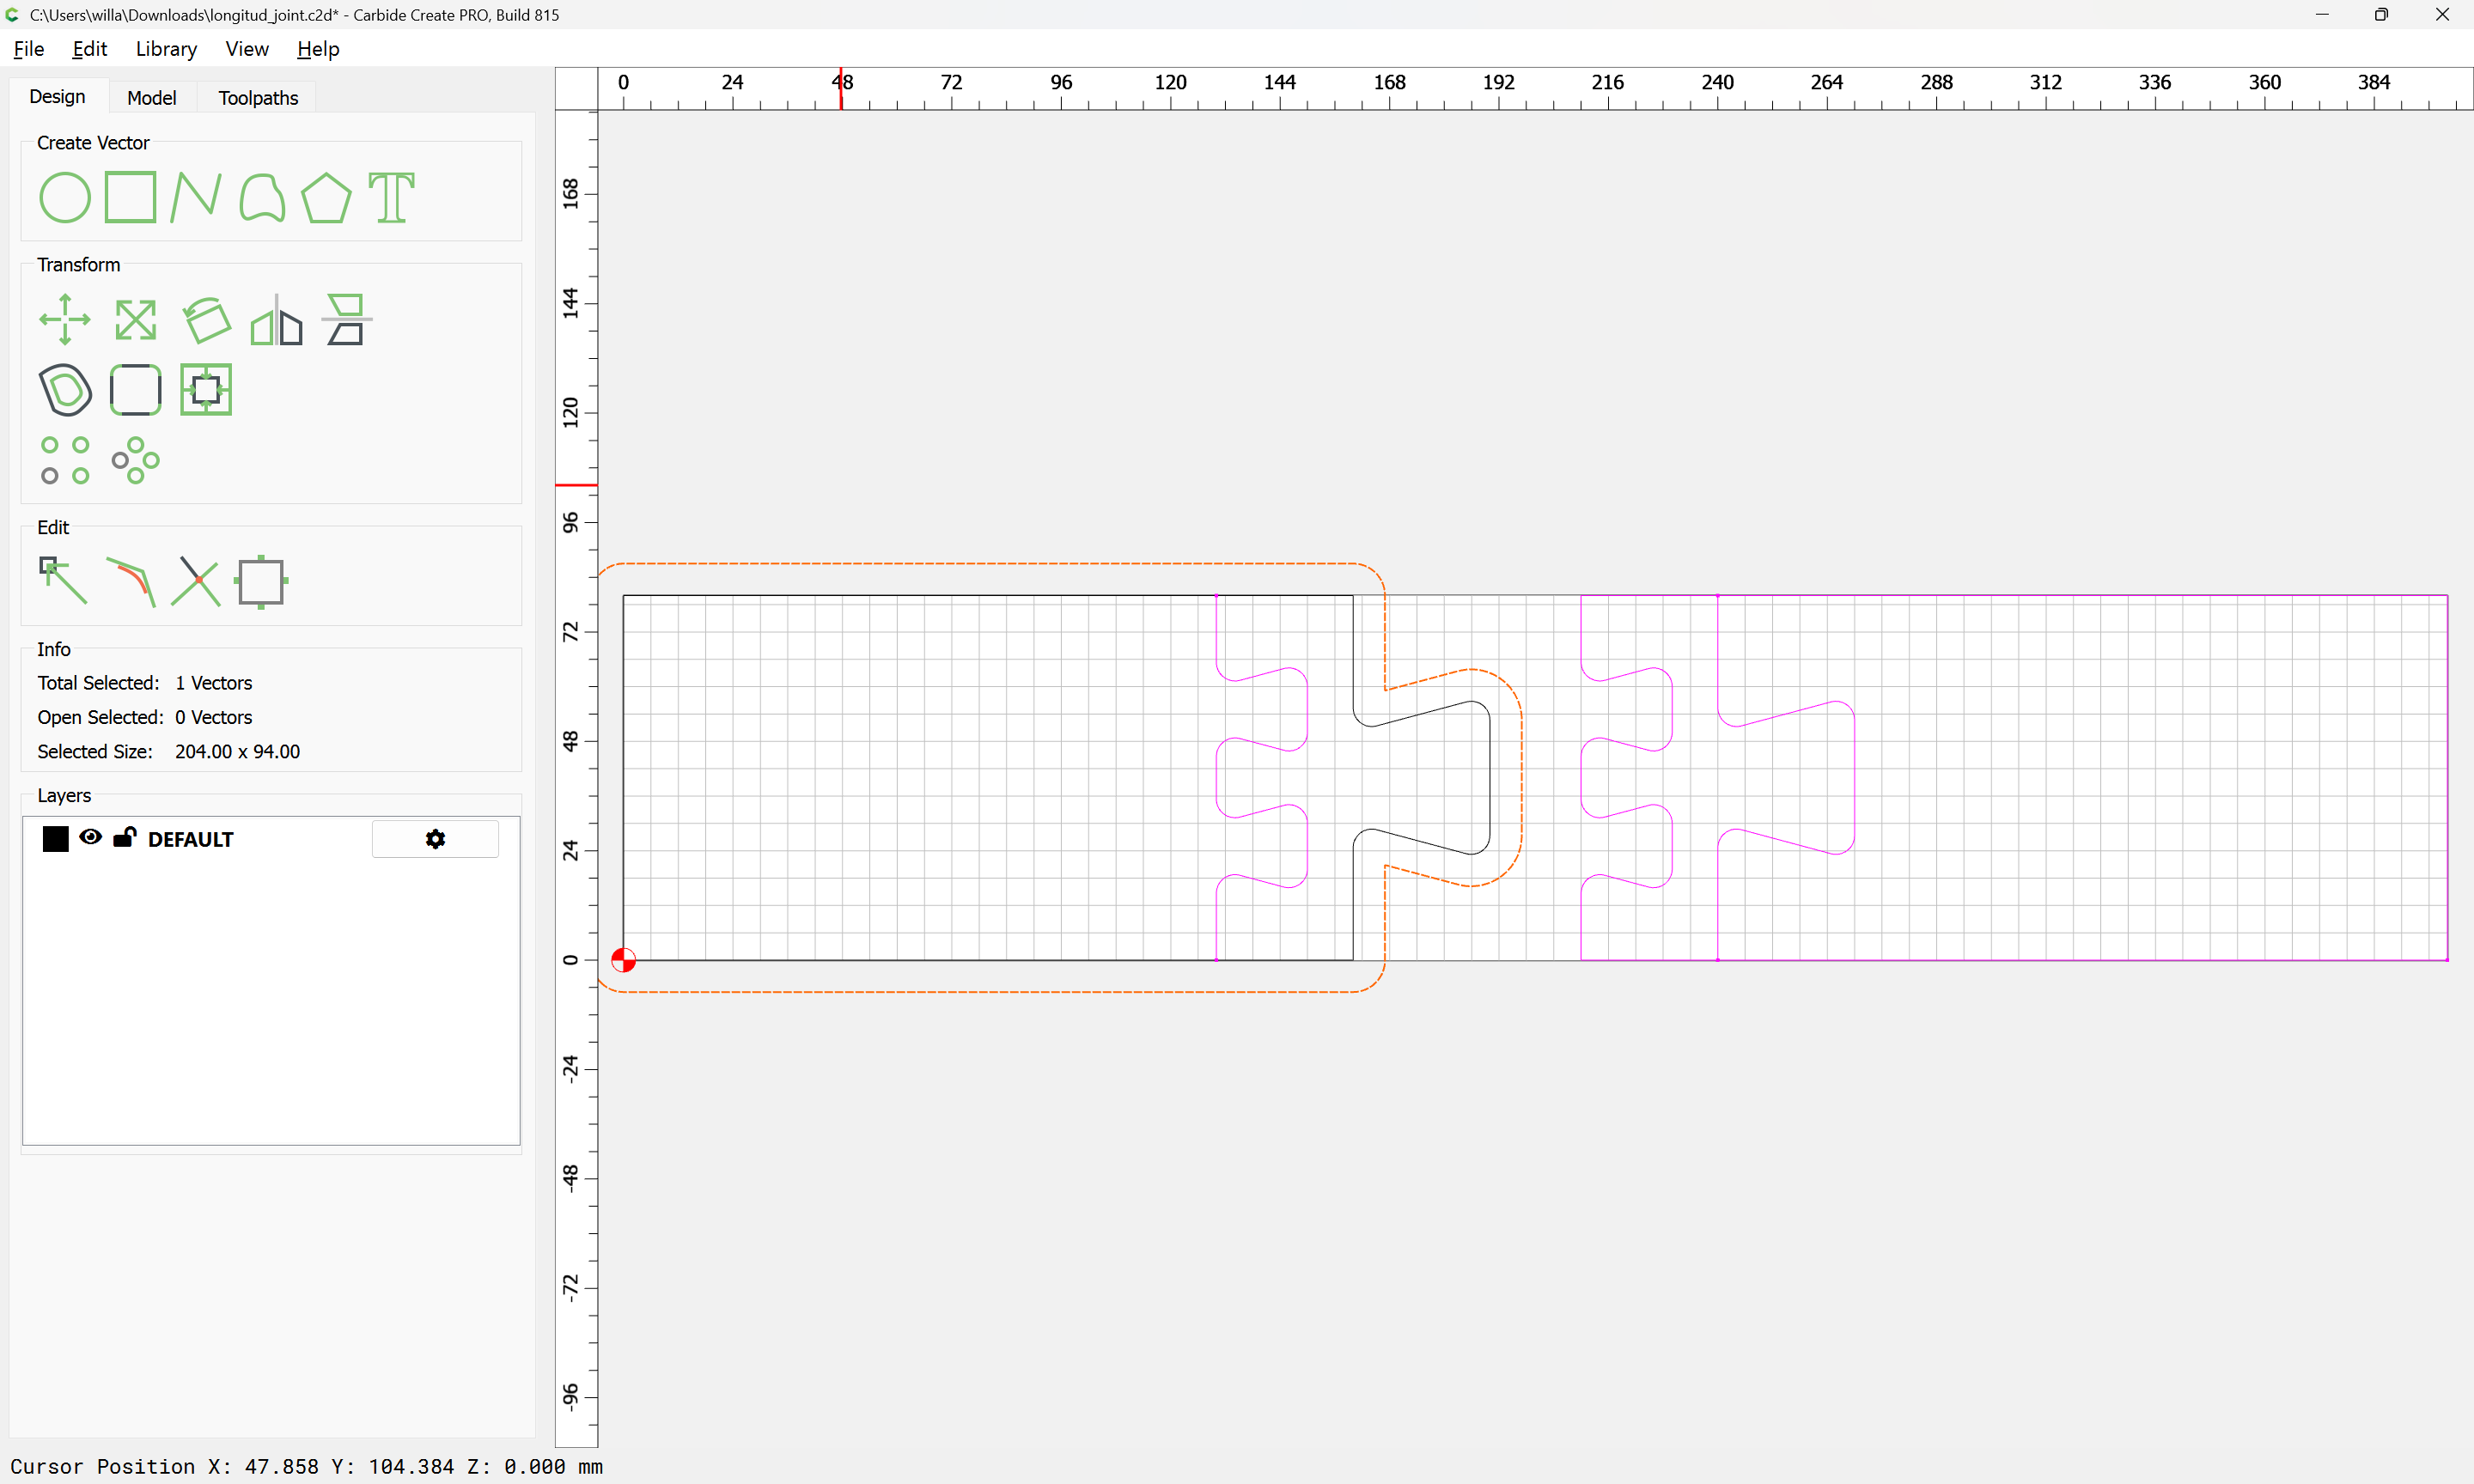Image resolution: width=2474 pixels, height=1484 pixels.
Task: Activate the Trim Vectors curve tool
Action: coord(131,581)
